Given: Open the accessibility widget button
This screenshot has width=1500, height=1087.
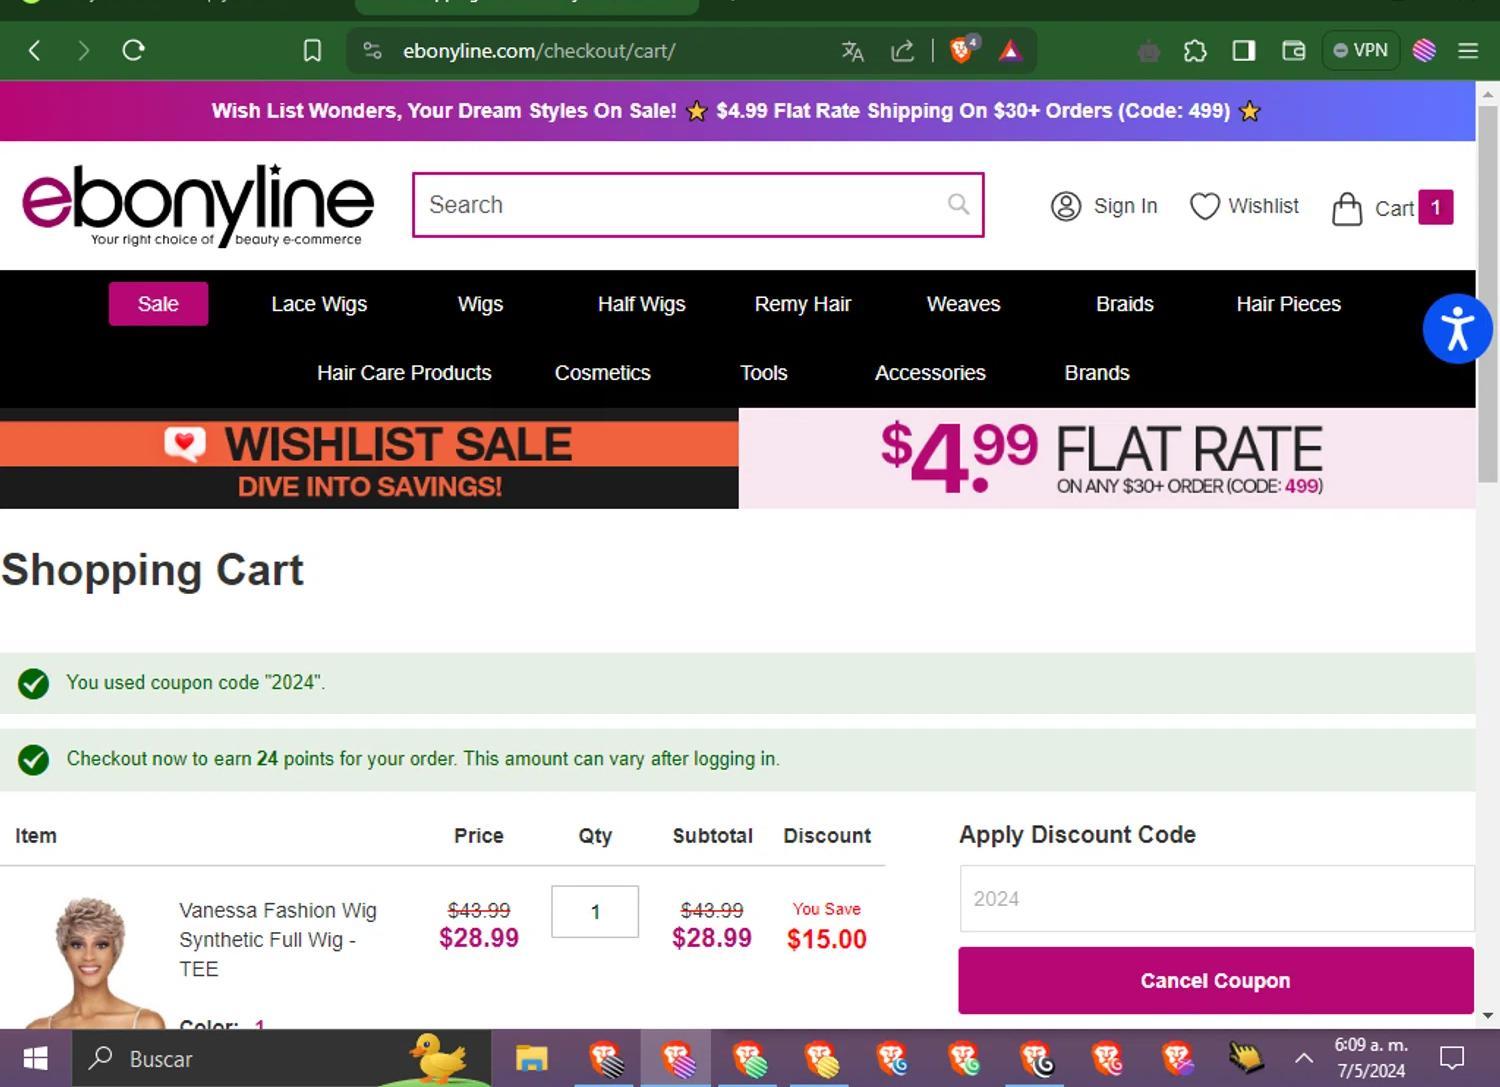Looking at the screenshot, I should [1457, 329].
